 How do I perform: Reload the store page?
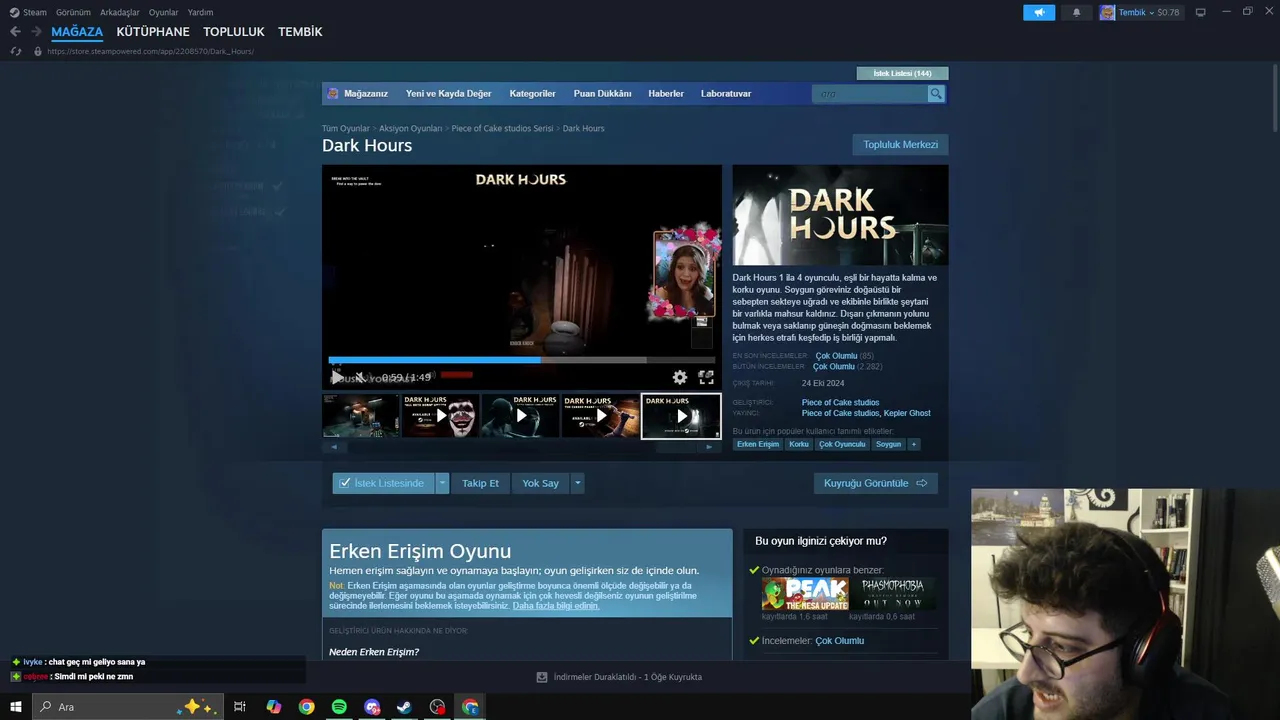coord(15,51)
